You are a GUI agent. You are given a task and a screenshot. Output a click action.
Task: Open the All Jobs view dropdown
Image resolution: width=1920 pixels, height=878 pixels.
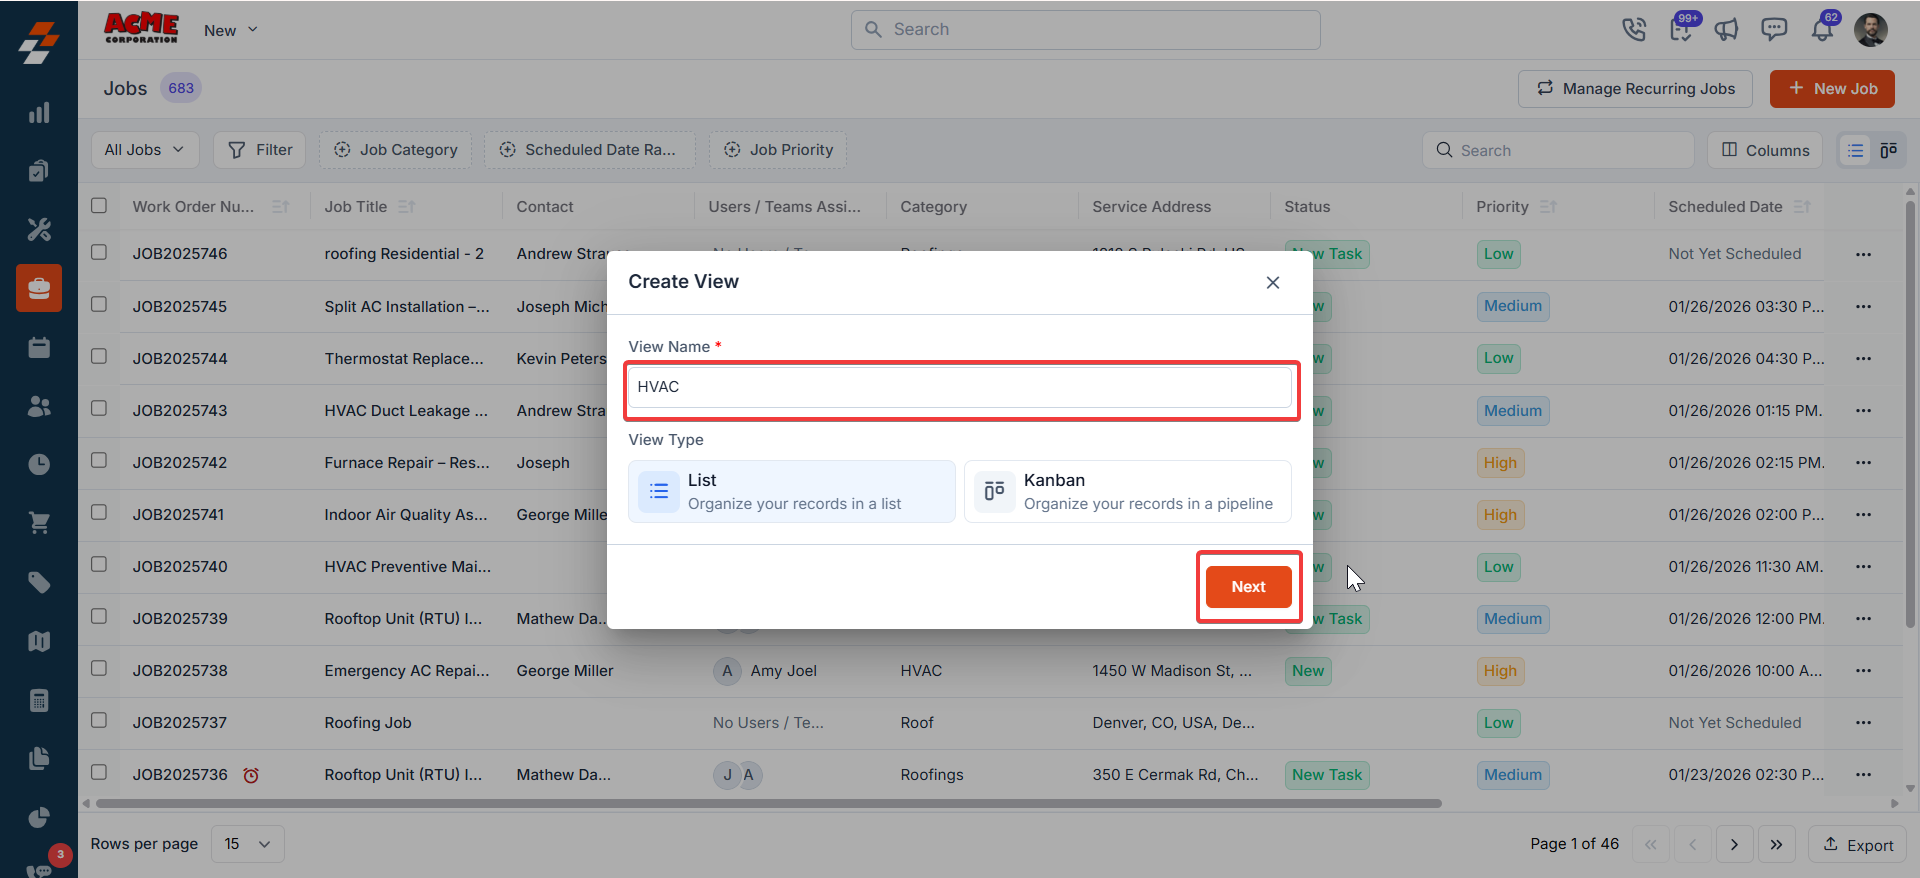[145, 150]
